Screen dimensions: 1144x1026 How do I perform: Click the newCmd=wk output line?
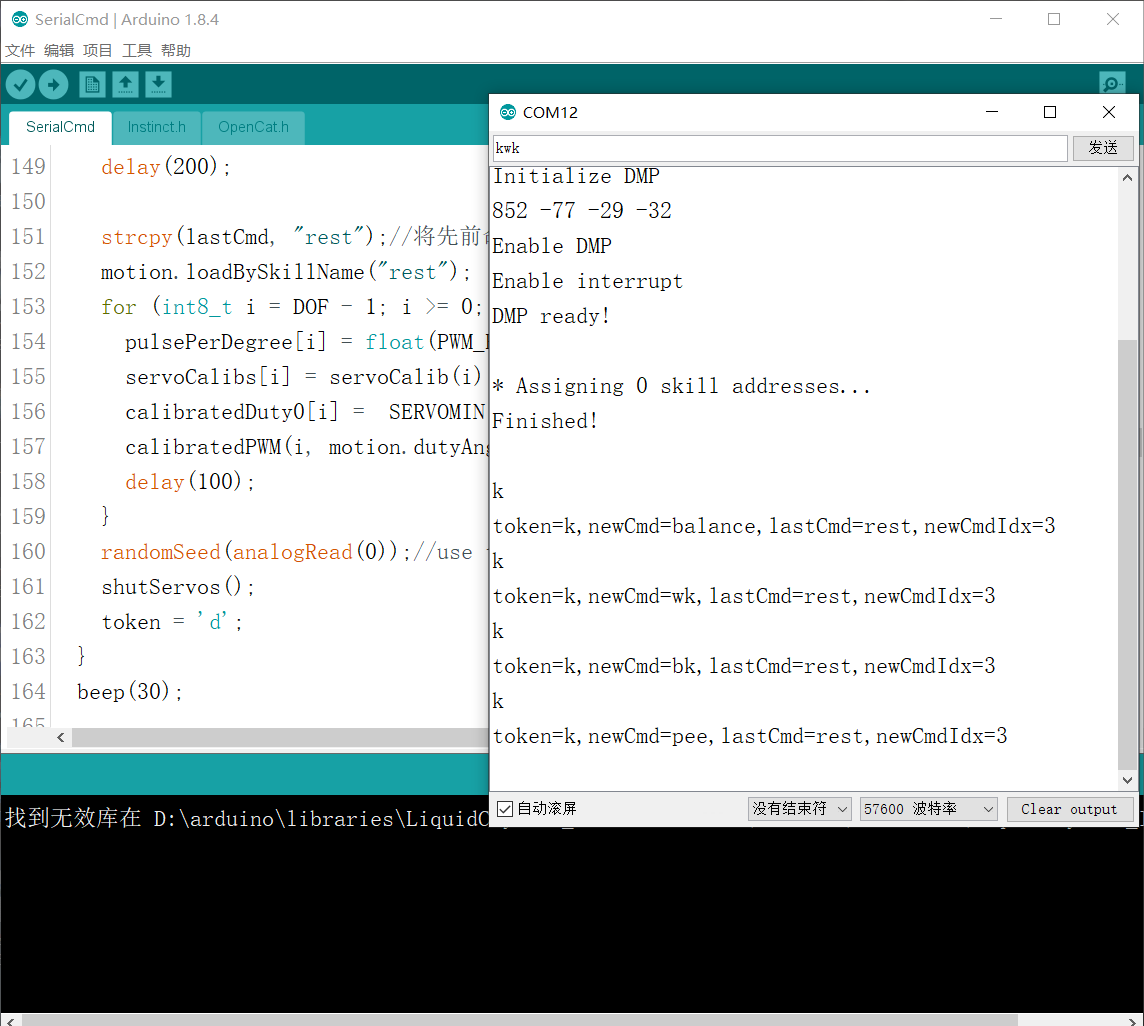point(744,596)
